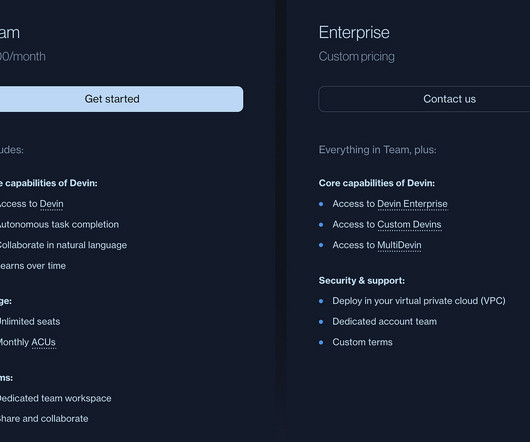Open the Devin Enterprise tooltip link
The image size is (530, 442).
(x=412, y=204)
